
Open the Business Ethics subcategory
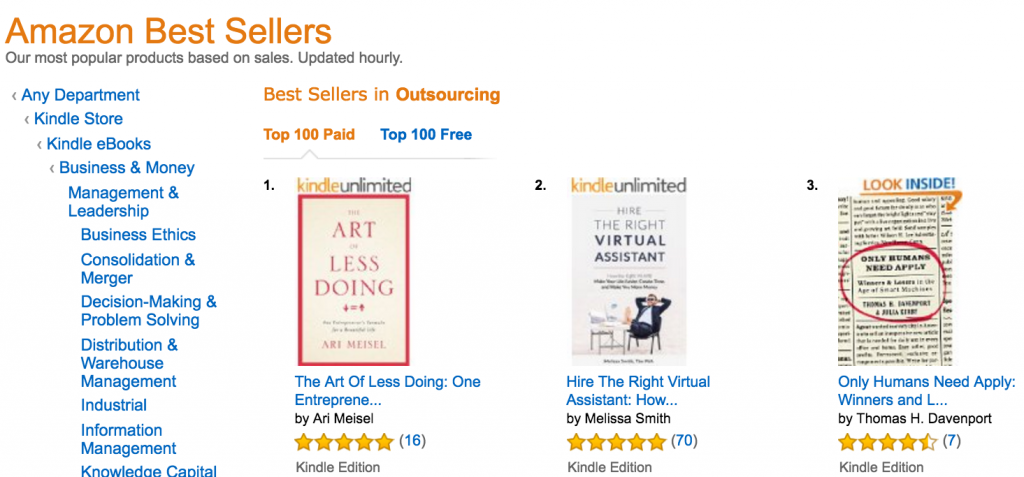(x=138, y=235)
